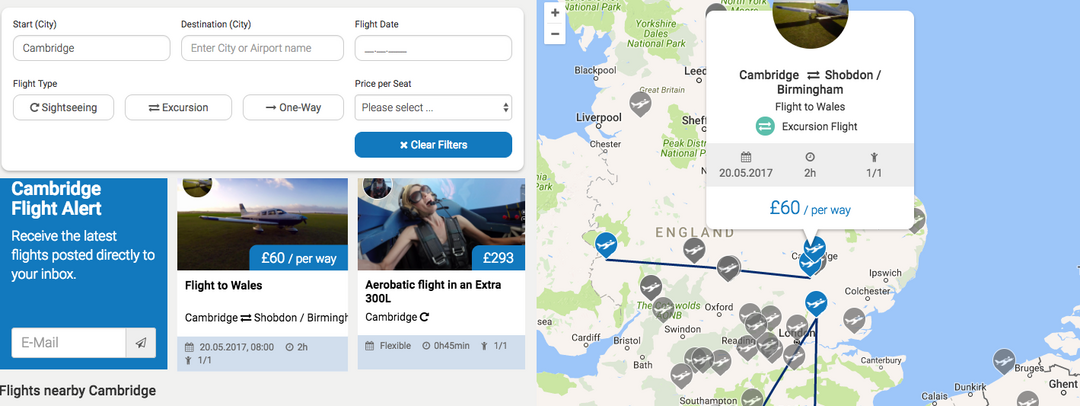Screen dimensions: 1080x406
Task: Open the Flight Date picker field
Action: (433, 48)
